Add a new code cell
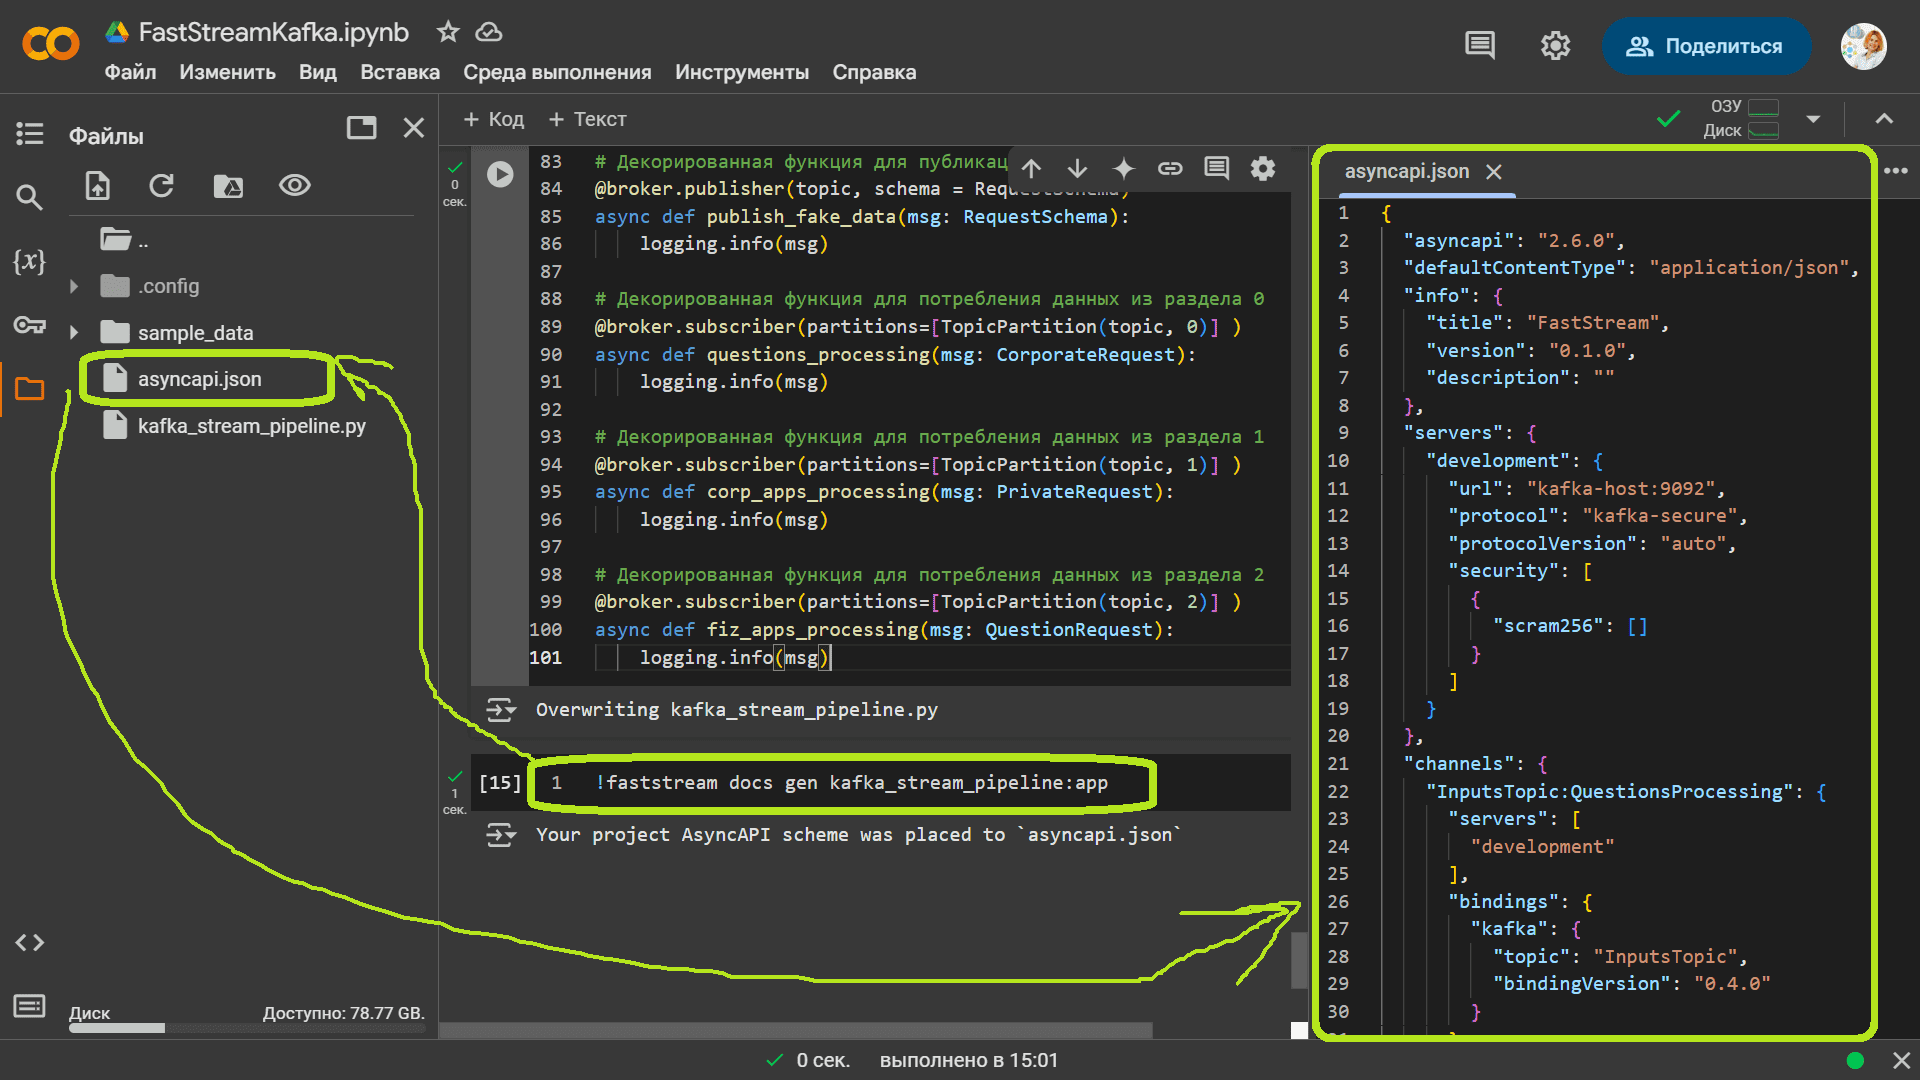The height and width of the screenshot is (1080, 1920). (x=494, y=119)
